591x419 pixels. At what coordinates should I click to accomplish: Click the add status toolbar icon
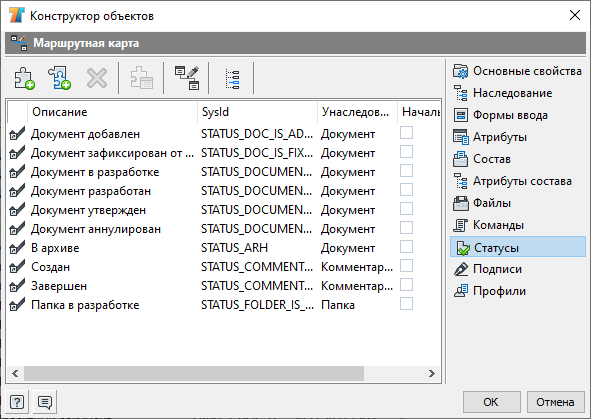click(24, 78)
